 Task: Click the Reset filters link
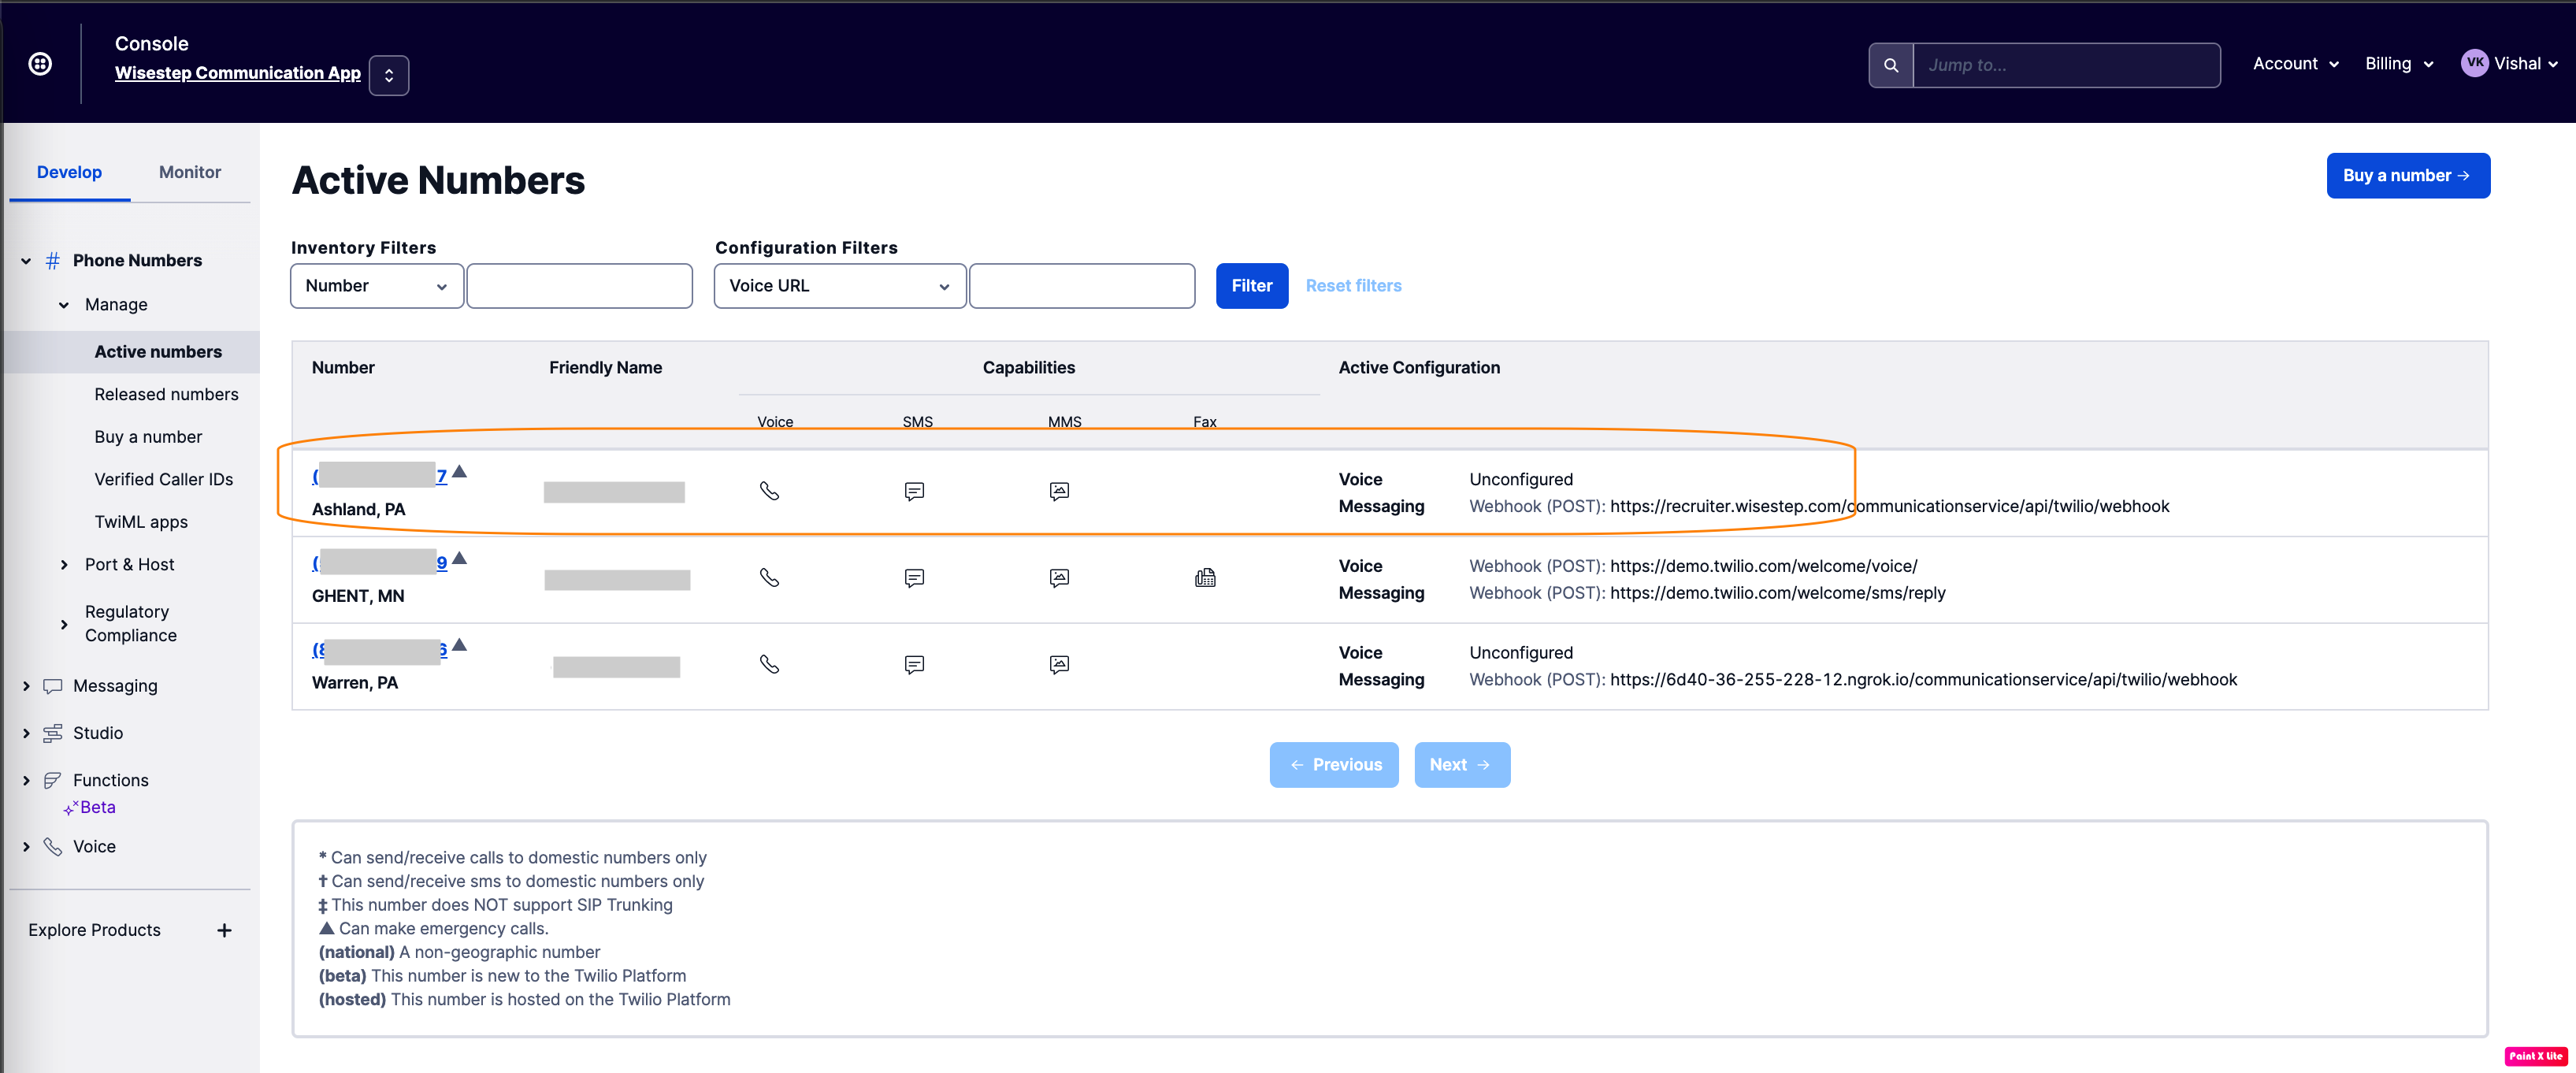coord(1353,286)
